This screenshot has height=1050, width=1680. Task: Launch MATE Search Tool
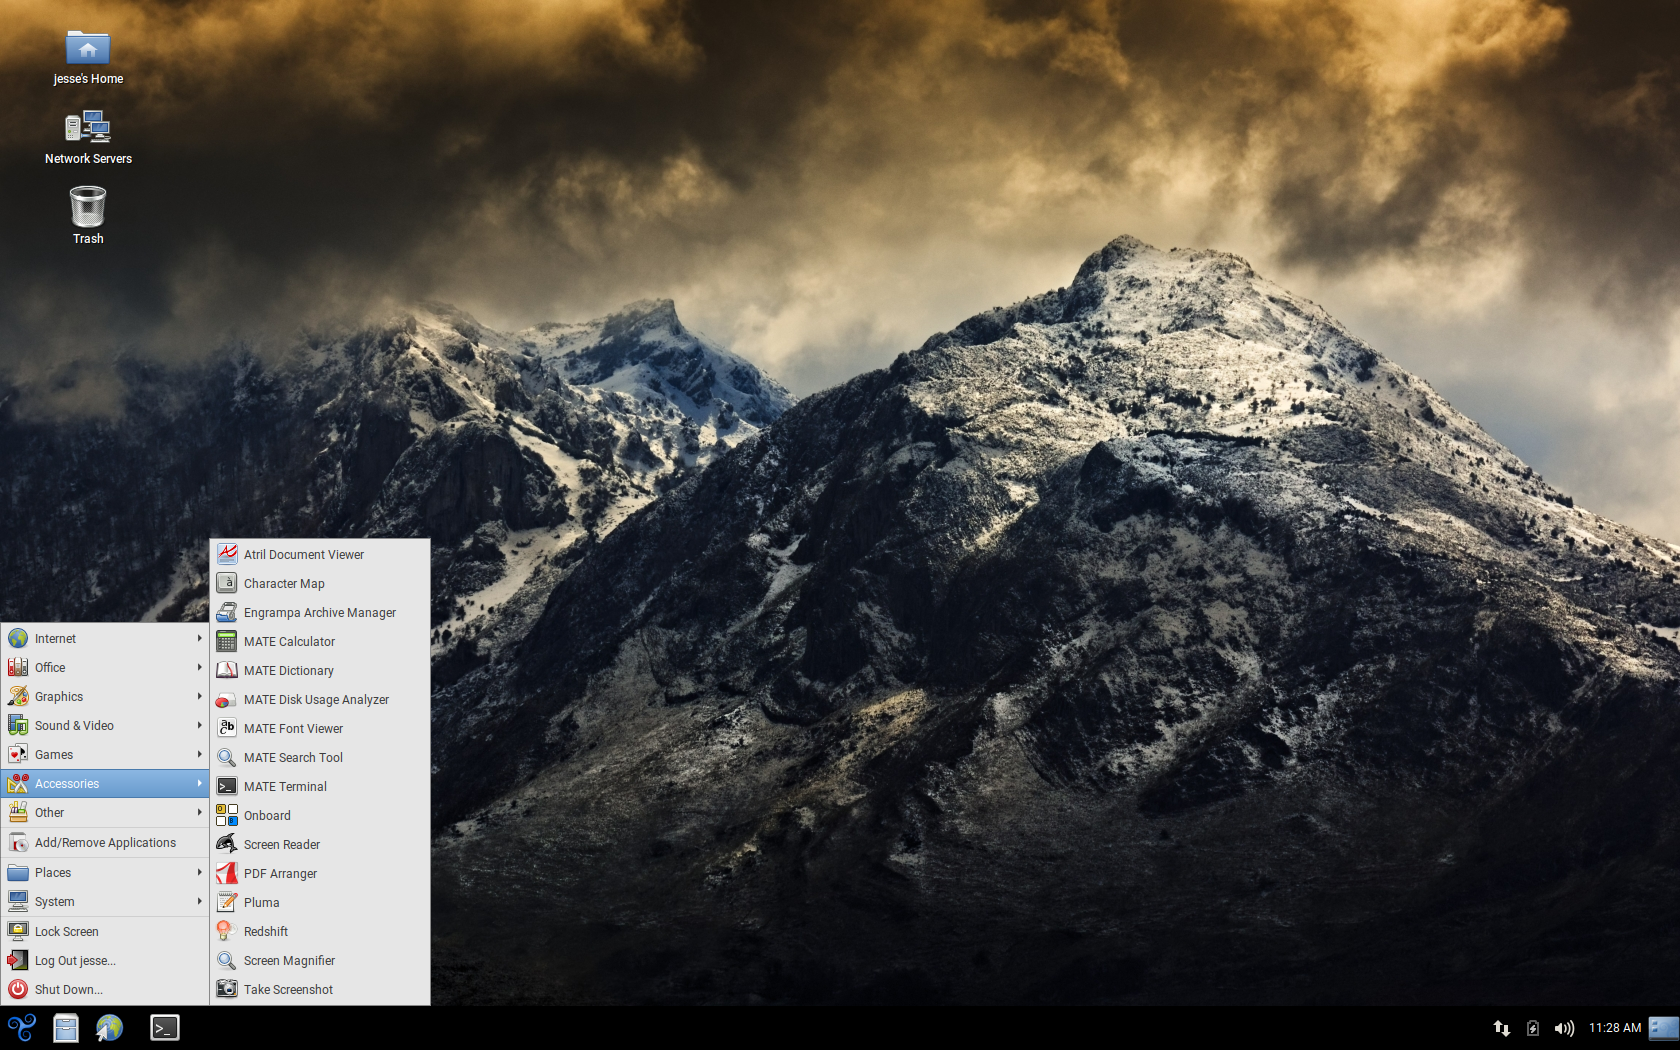[320, 758]
